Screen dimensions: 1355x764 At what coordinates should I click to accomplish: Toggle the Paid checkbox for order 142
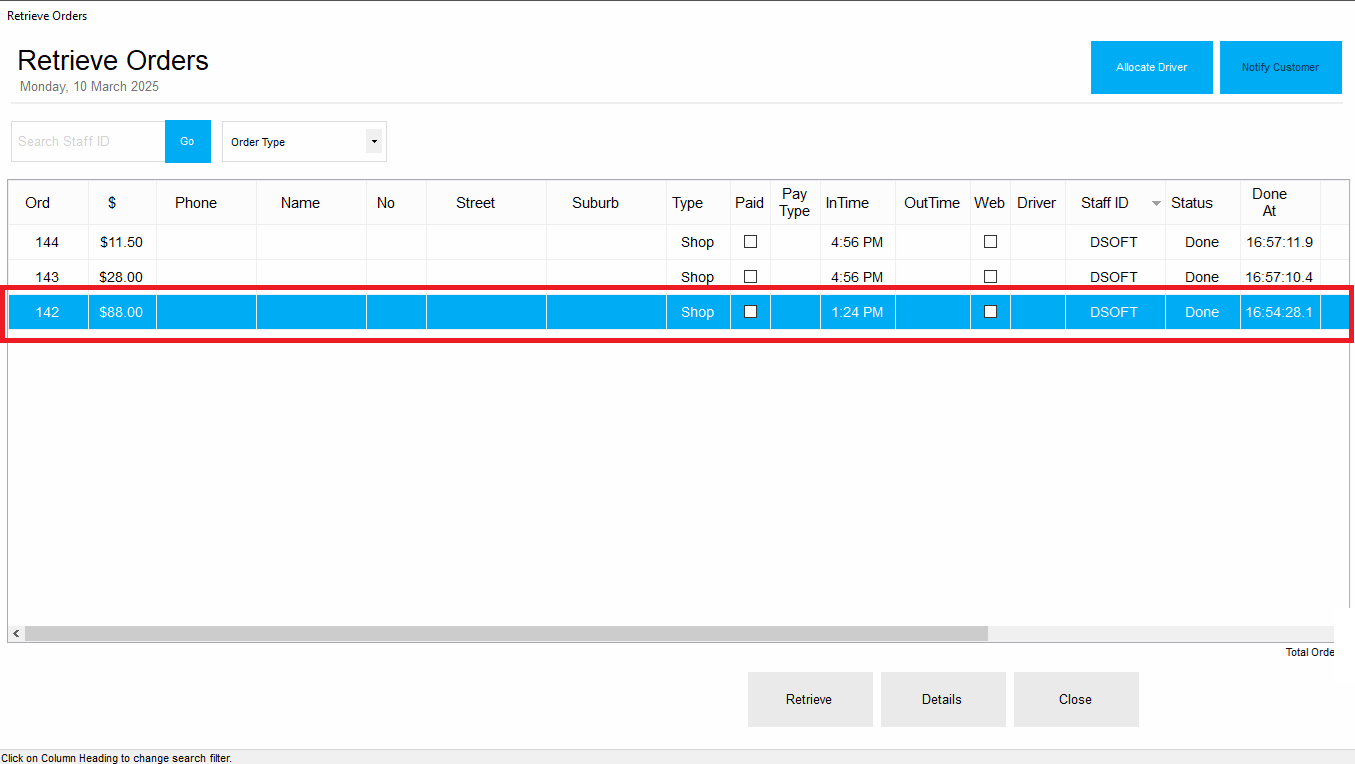pyautogui.click(x=750, y=311)
